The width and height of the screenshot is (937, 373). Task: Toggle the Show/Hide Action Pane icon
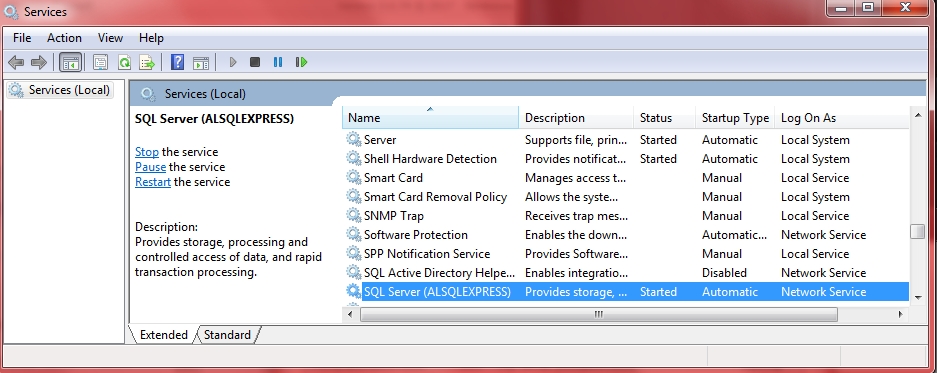[201, 62]
